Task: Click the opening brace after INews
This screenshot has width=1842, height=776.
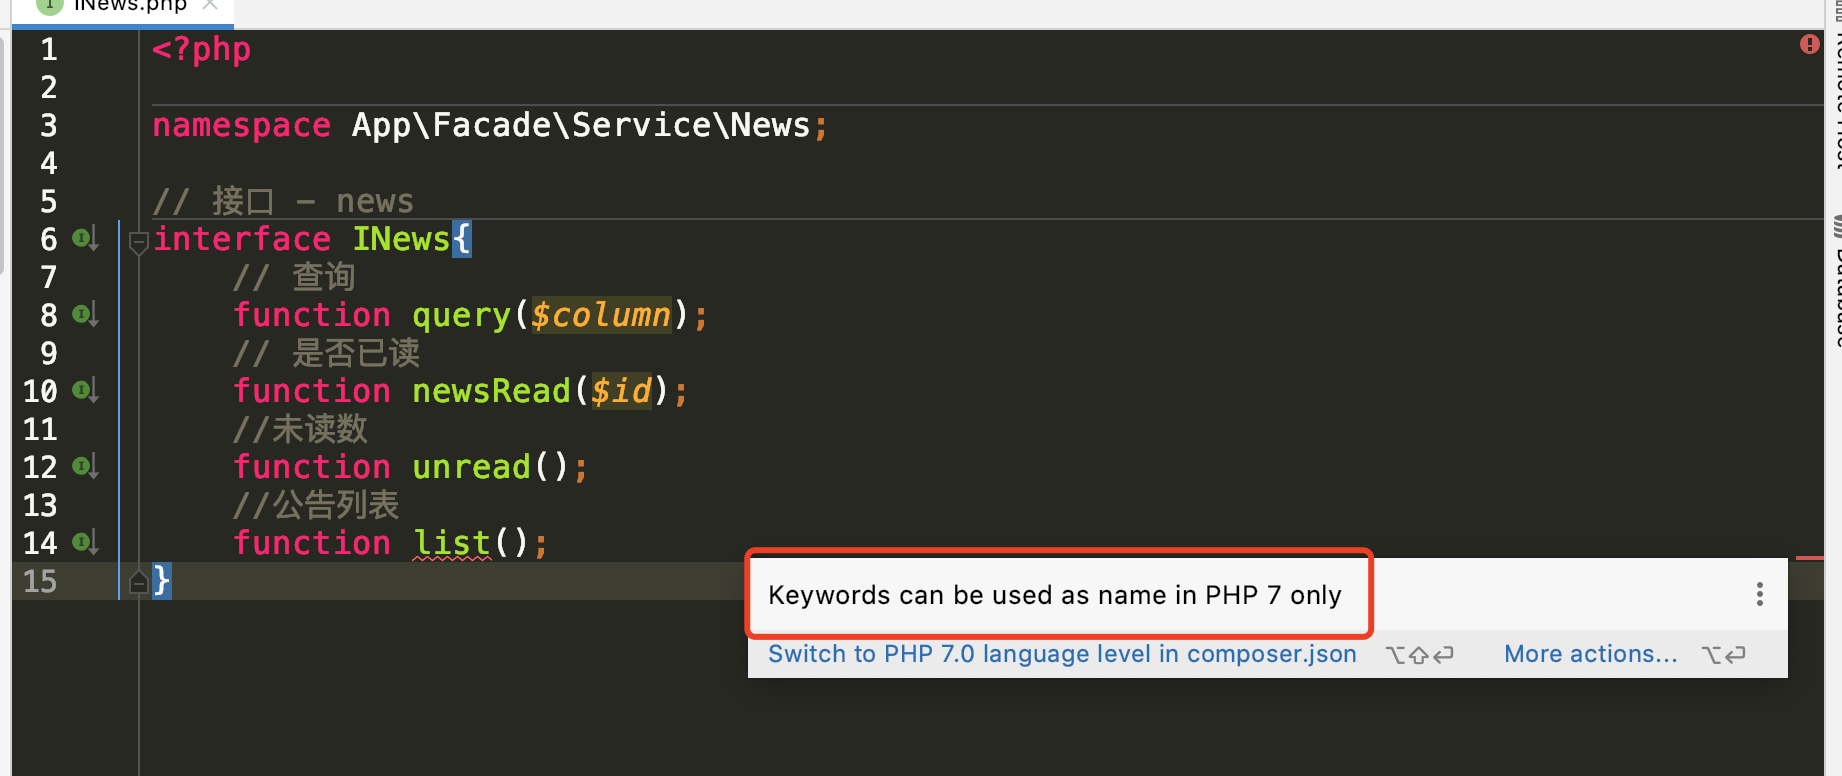Action: [x=461, y=239]
